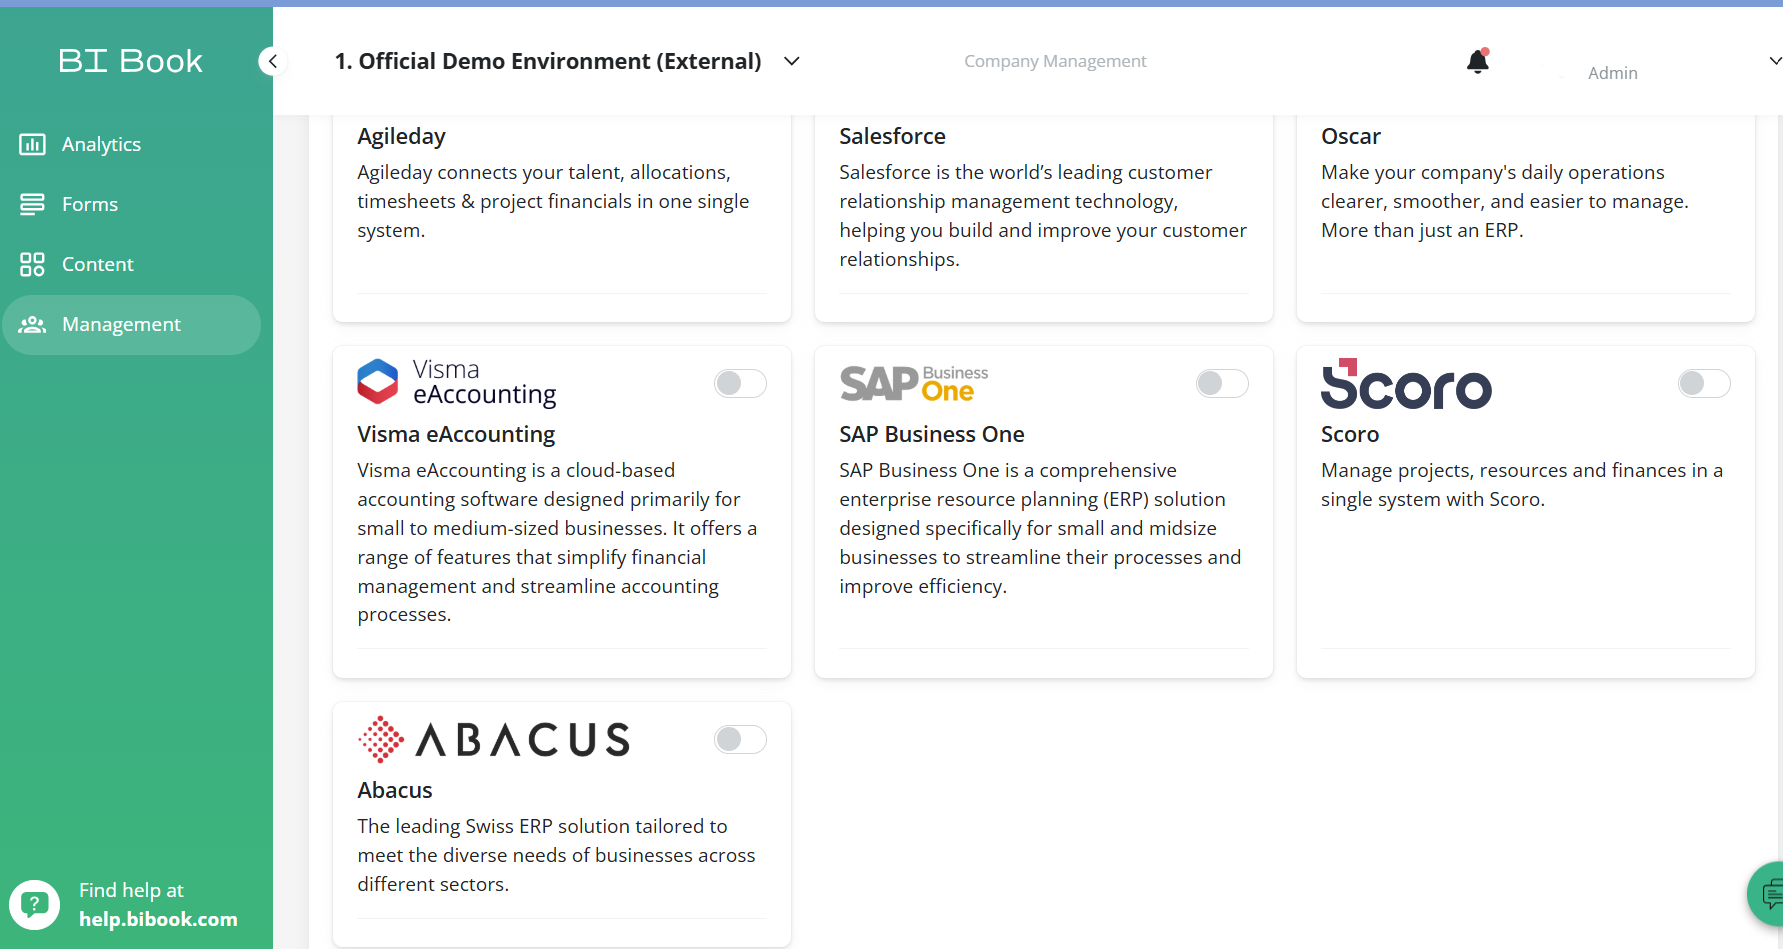Enable the SAP Business One toggle
This screenshot has height=949, width=1783.
tap(1222, 383)
